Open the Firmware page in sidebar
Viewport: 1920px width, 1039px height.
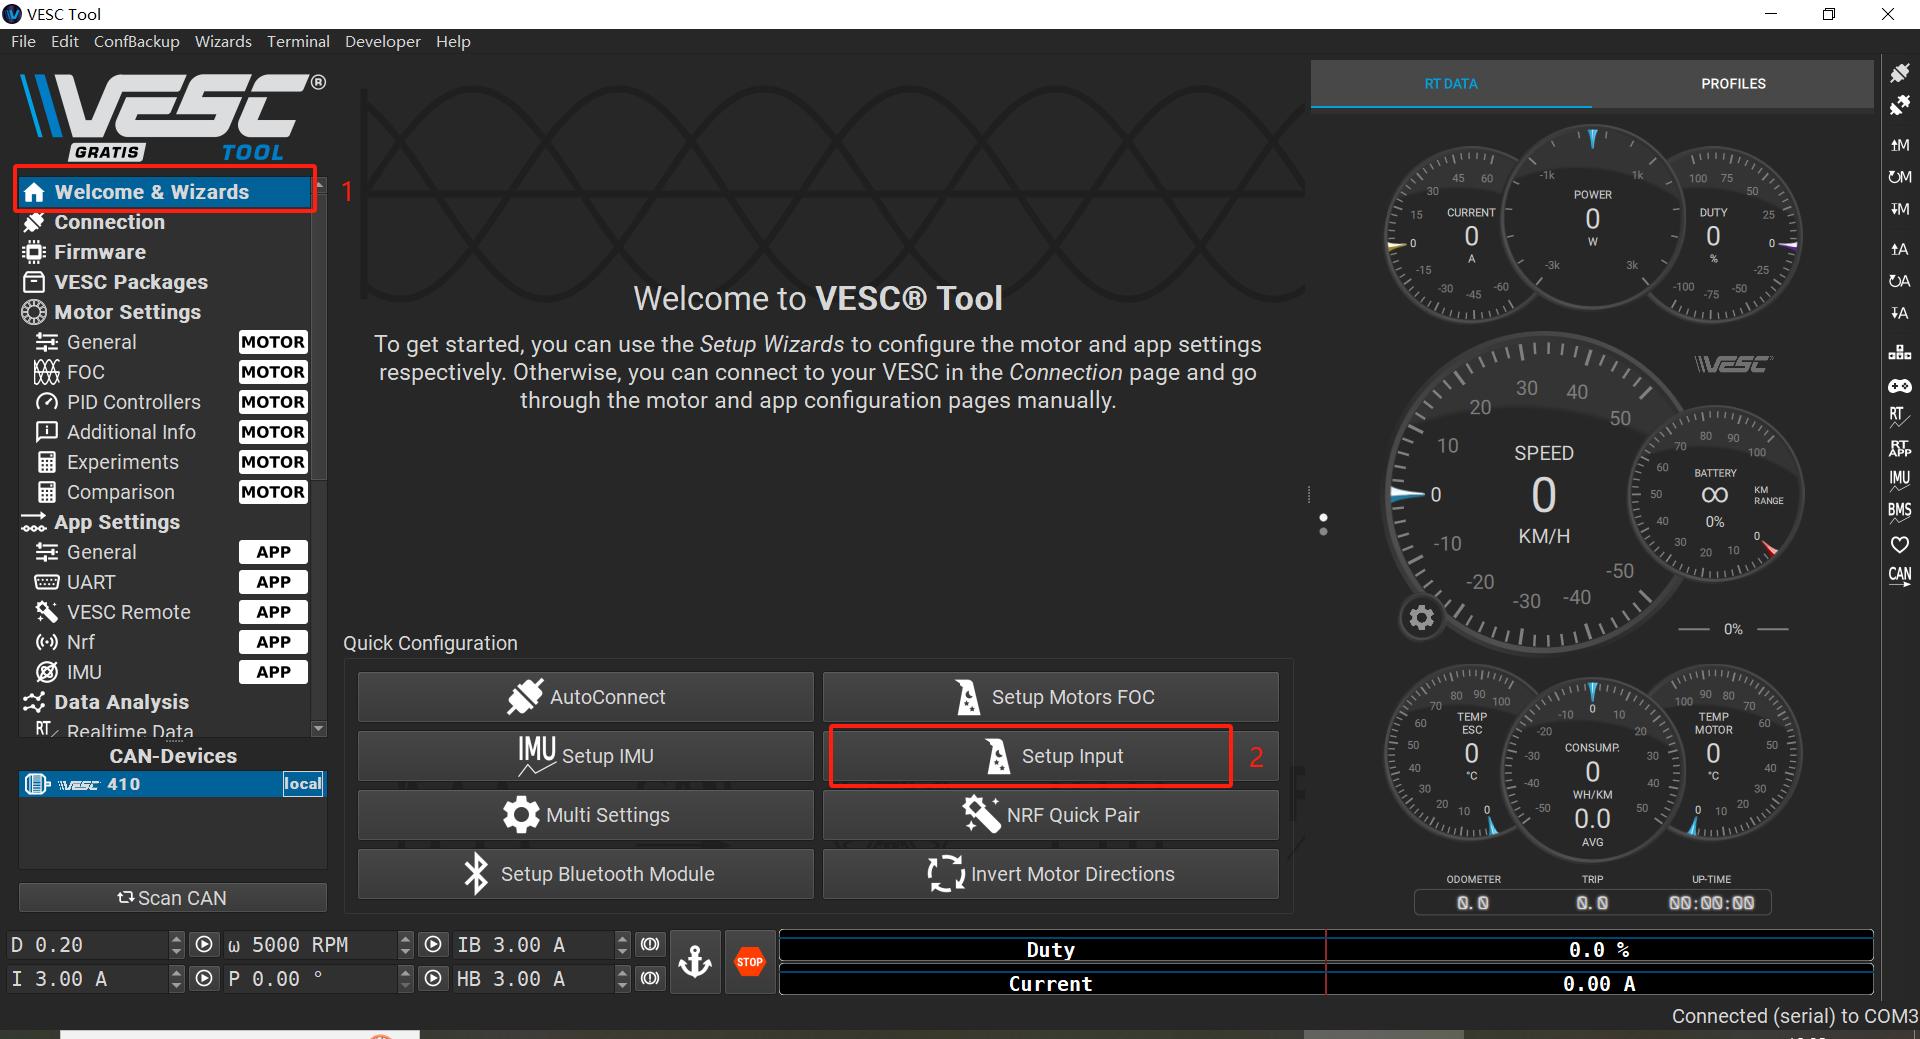[165, 252]
